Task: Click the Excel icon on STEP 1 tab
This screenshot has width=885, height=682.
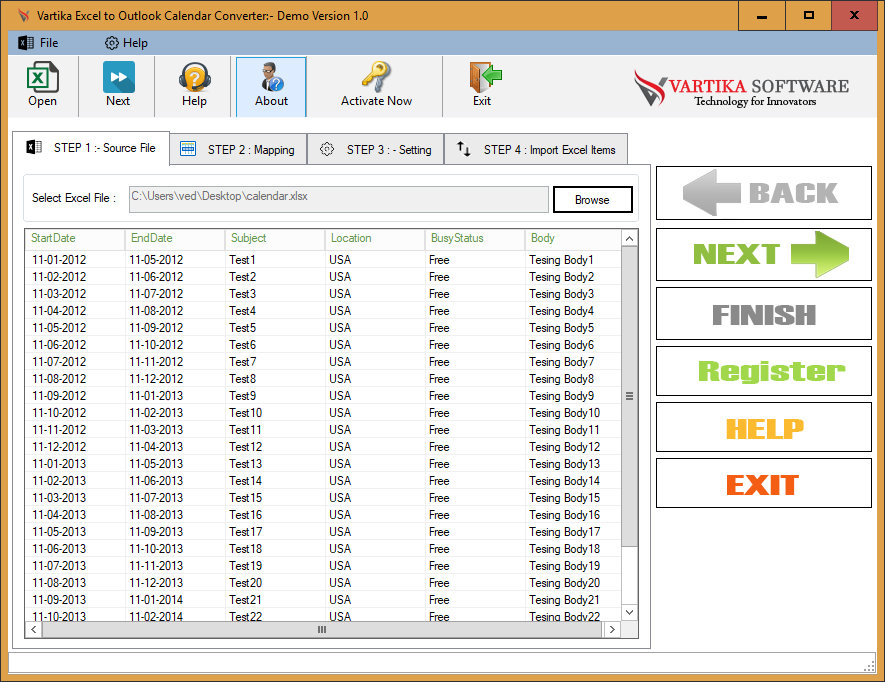Action: (34, 147)
